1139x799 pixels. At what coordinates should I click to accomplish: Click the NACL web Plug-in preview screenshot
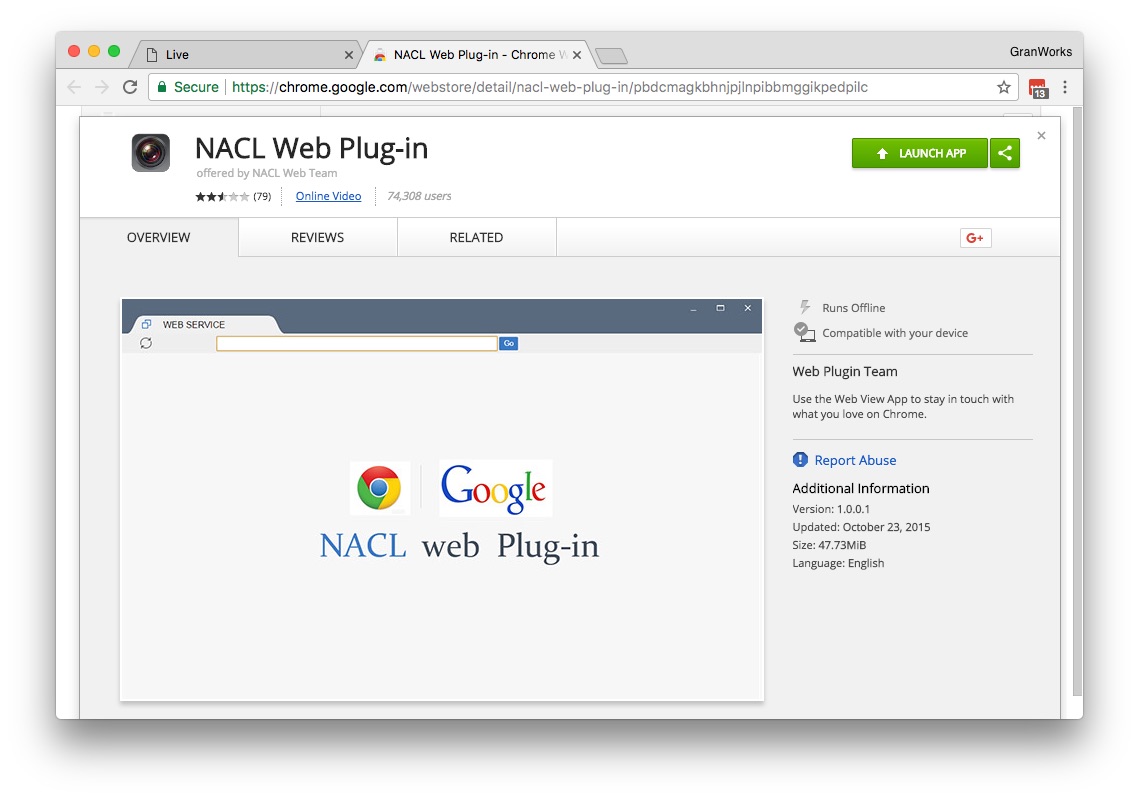pyautogui.click(x=442, y=500)
